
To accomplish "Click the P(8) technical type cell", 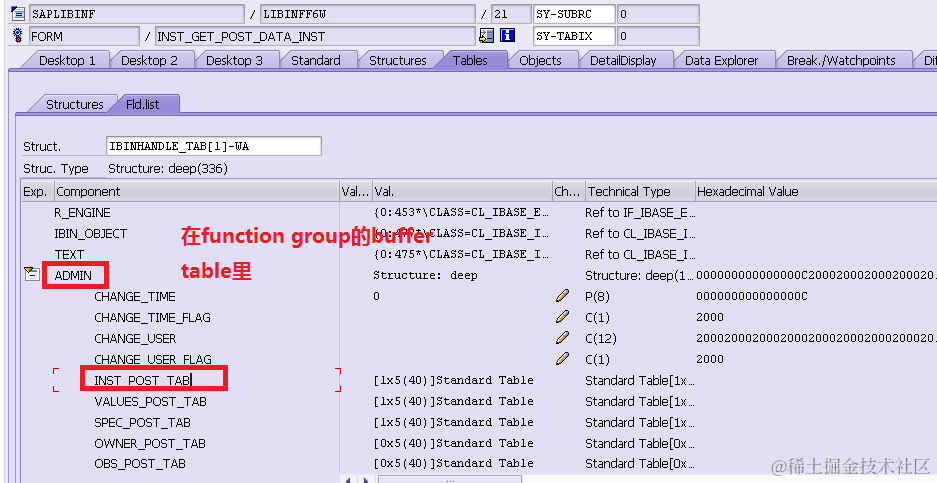I will coord(598,296).
